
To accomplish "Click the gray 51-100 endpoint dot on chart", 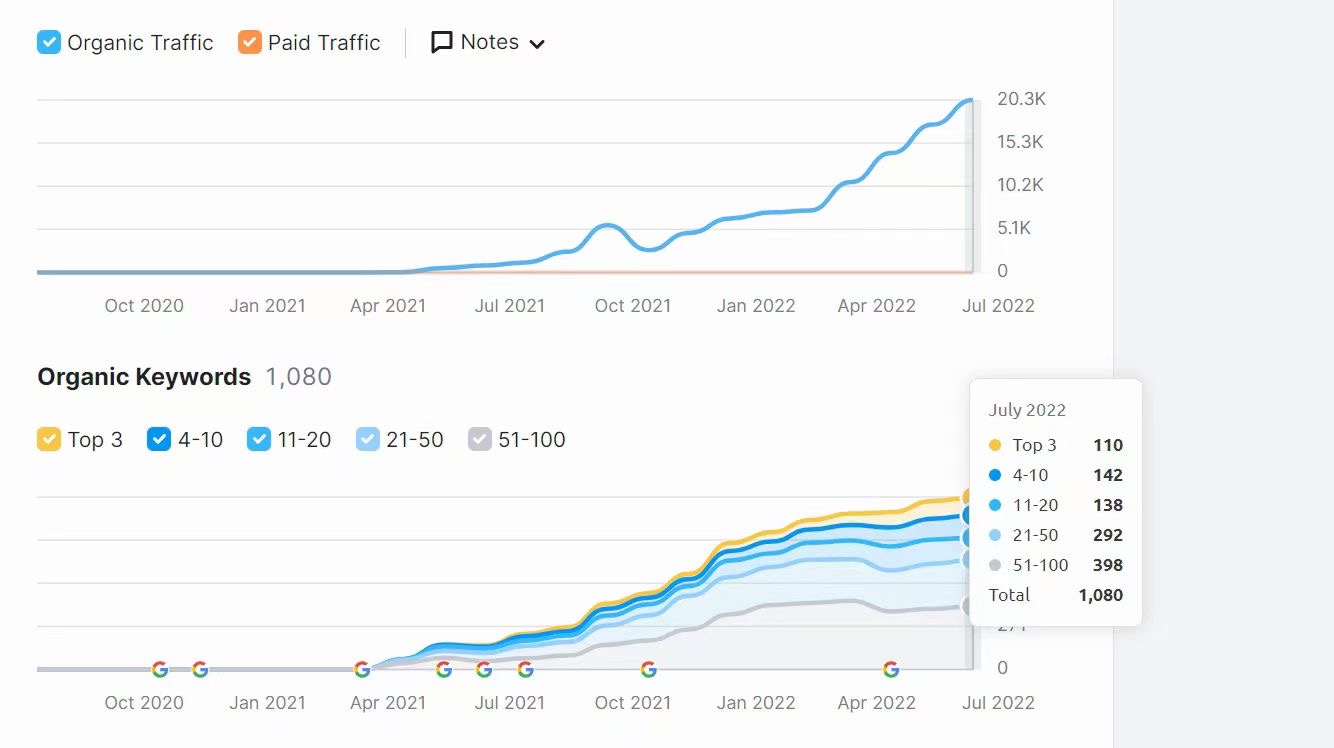I will [x=968, y=606].
